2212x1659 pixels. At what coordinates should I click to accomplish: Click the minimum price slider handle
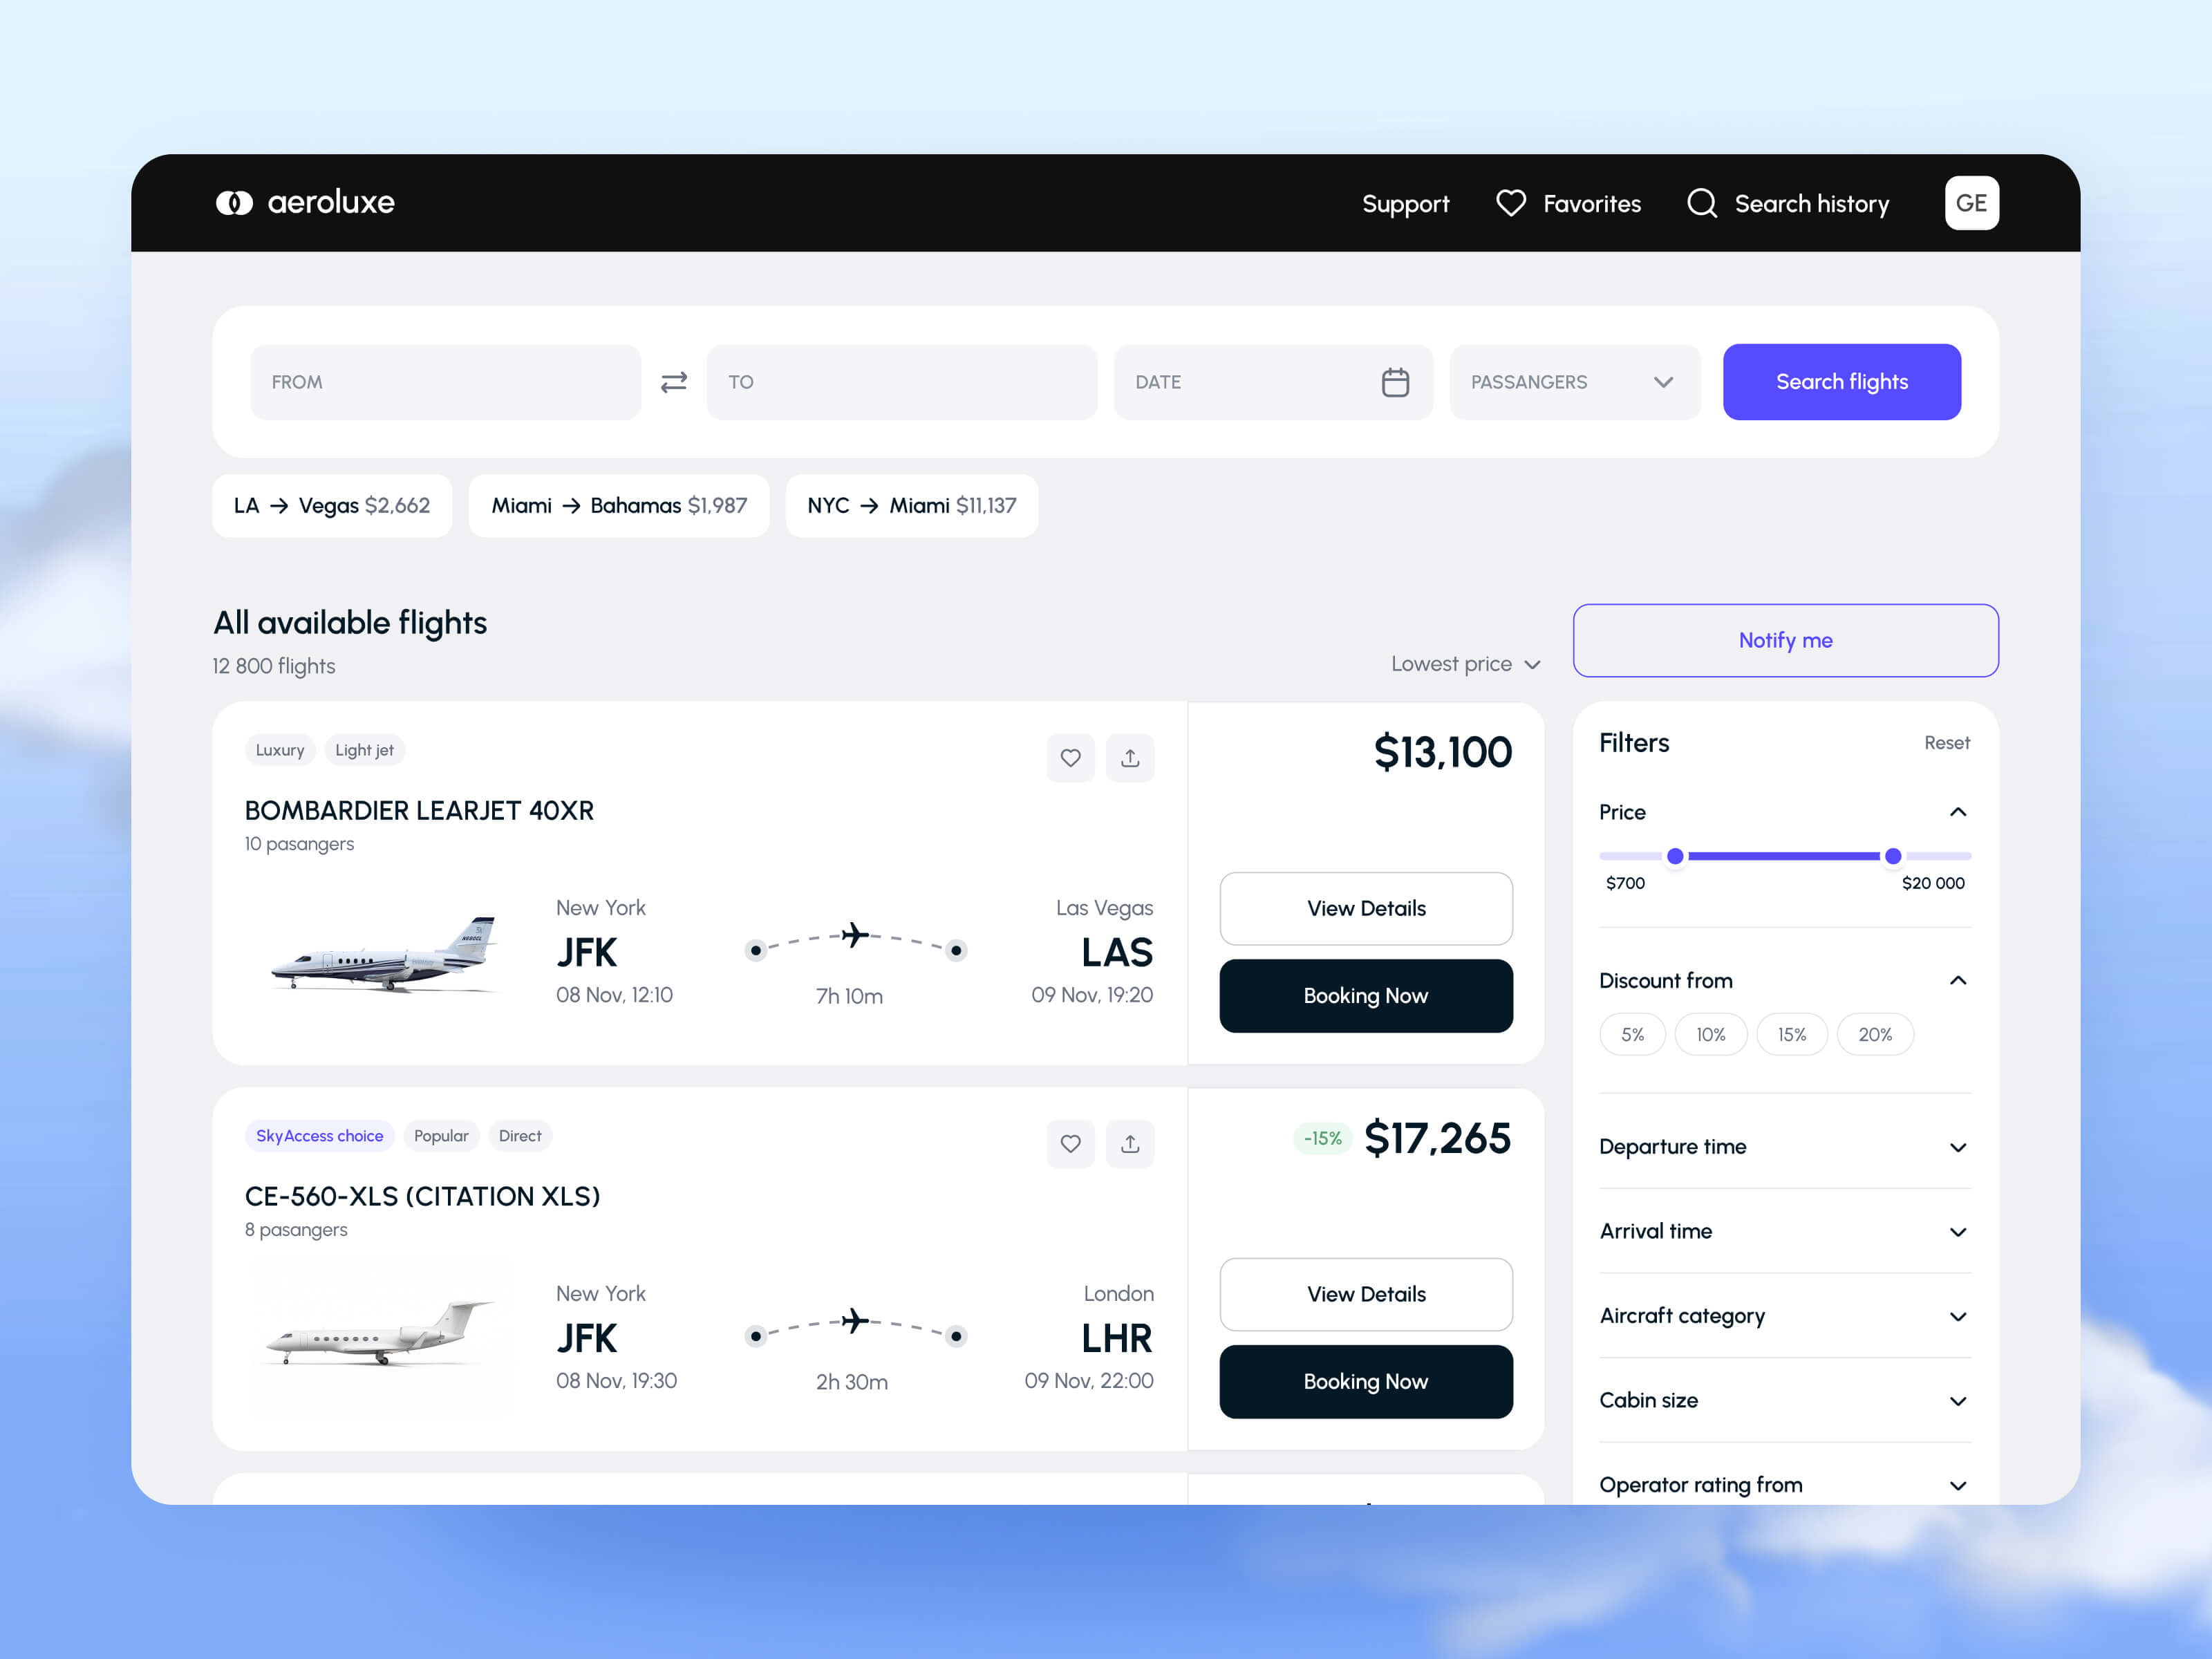(1675, 856)
